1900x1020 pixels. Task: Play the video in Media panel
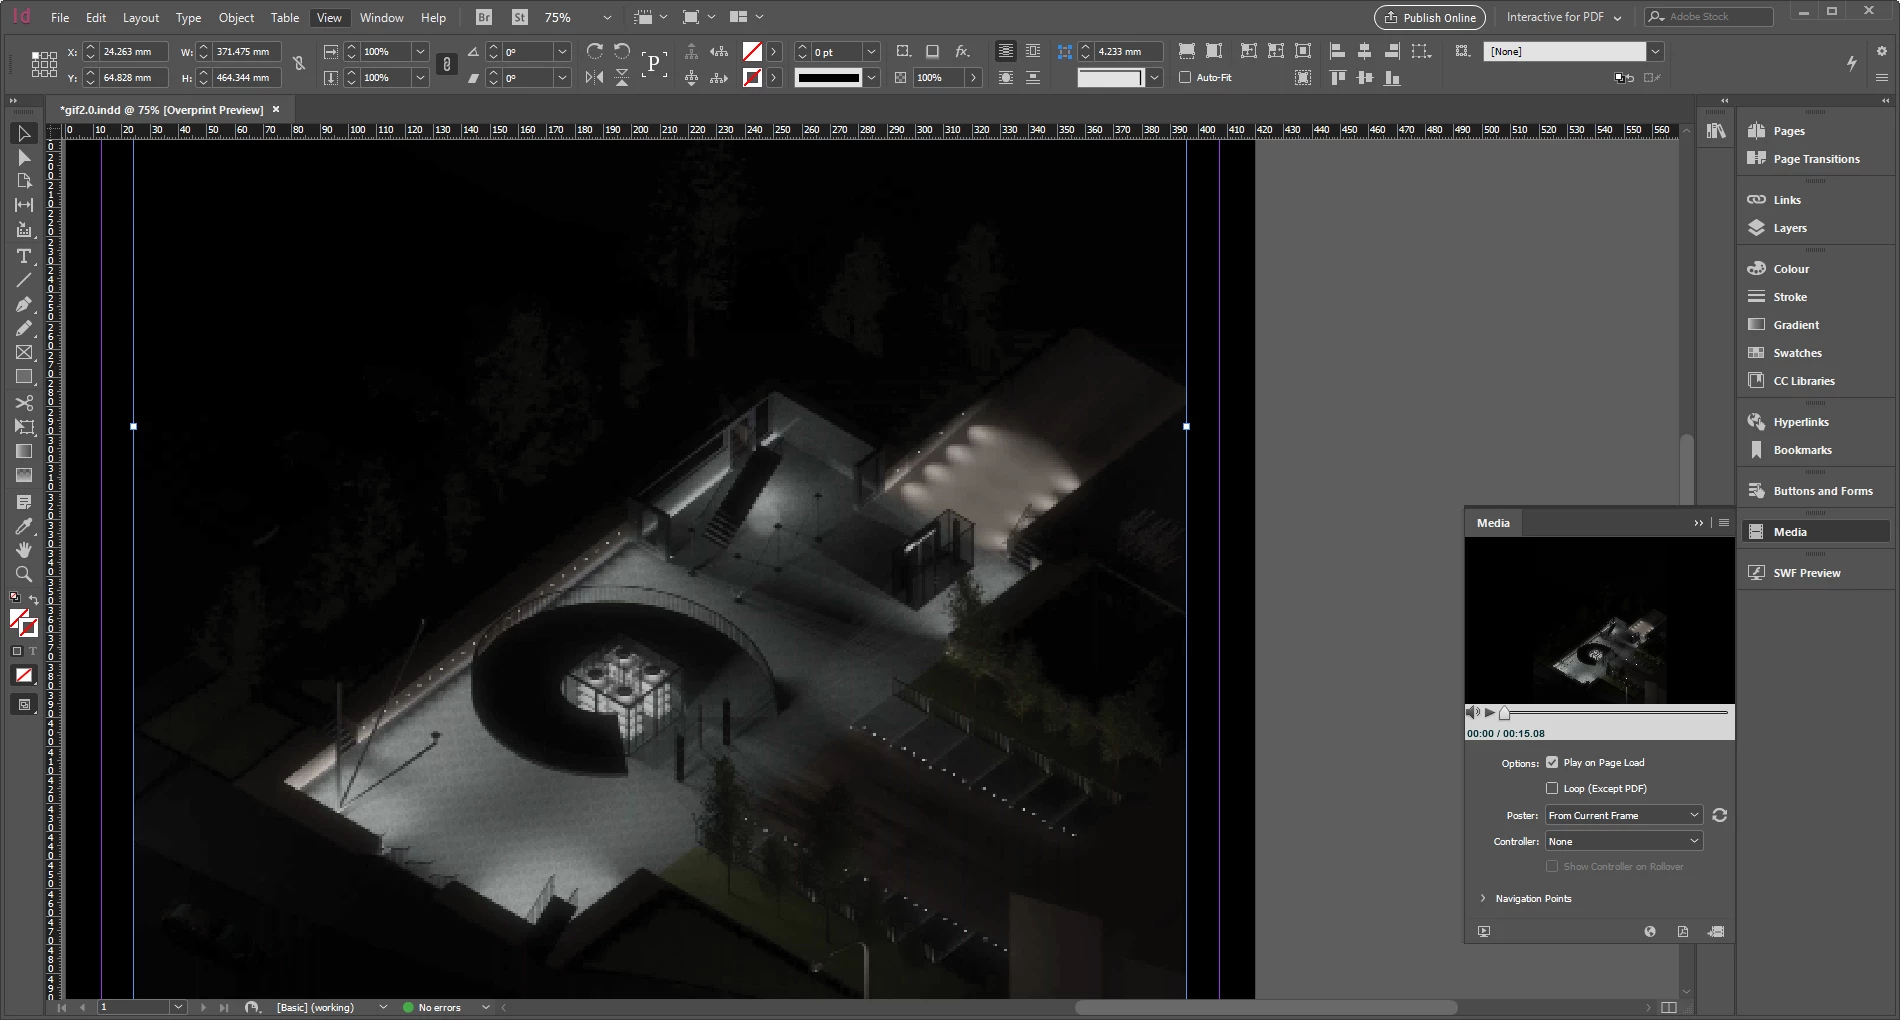(1490, 712)
